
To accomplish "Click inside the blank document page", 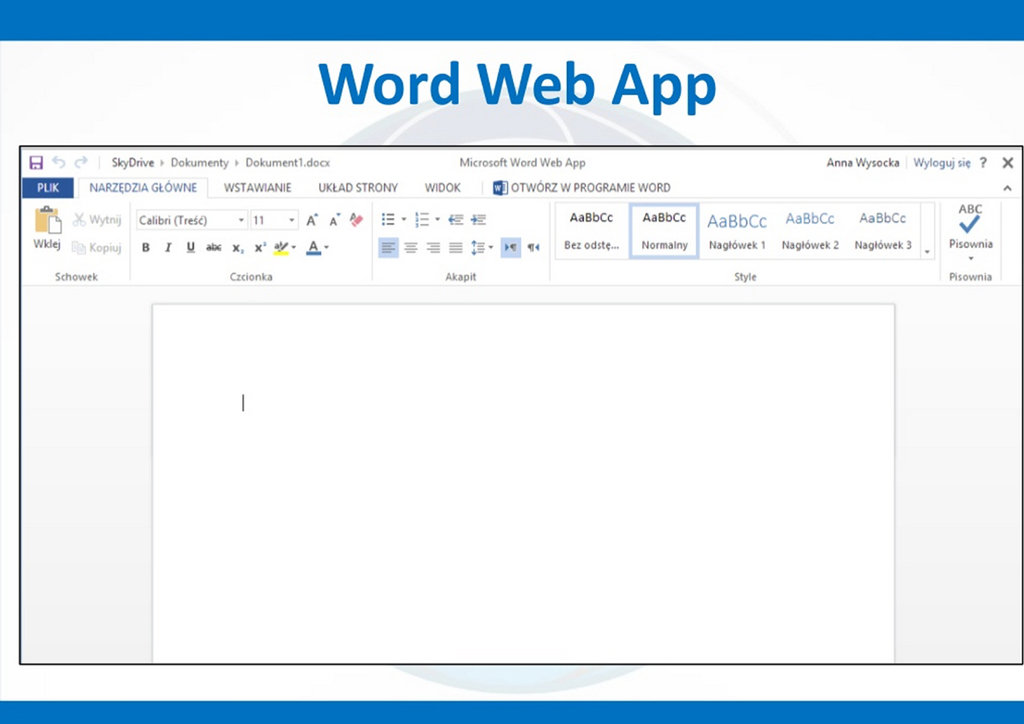I will pyautogui.click(x=523, y=483).
